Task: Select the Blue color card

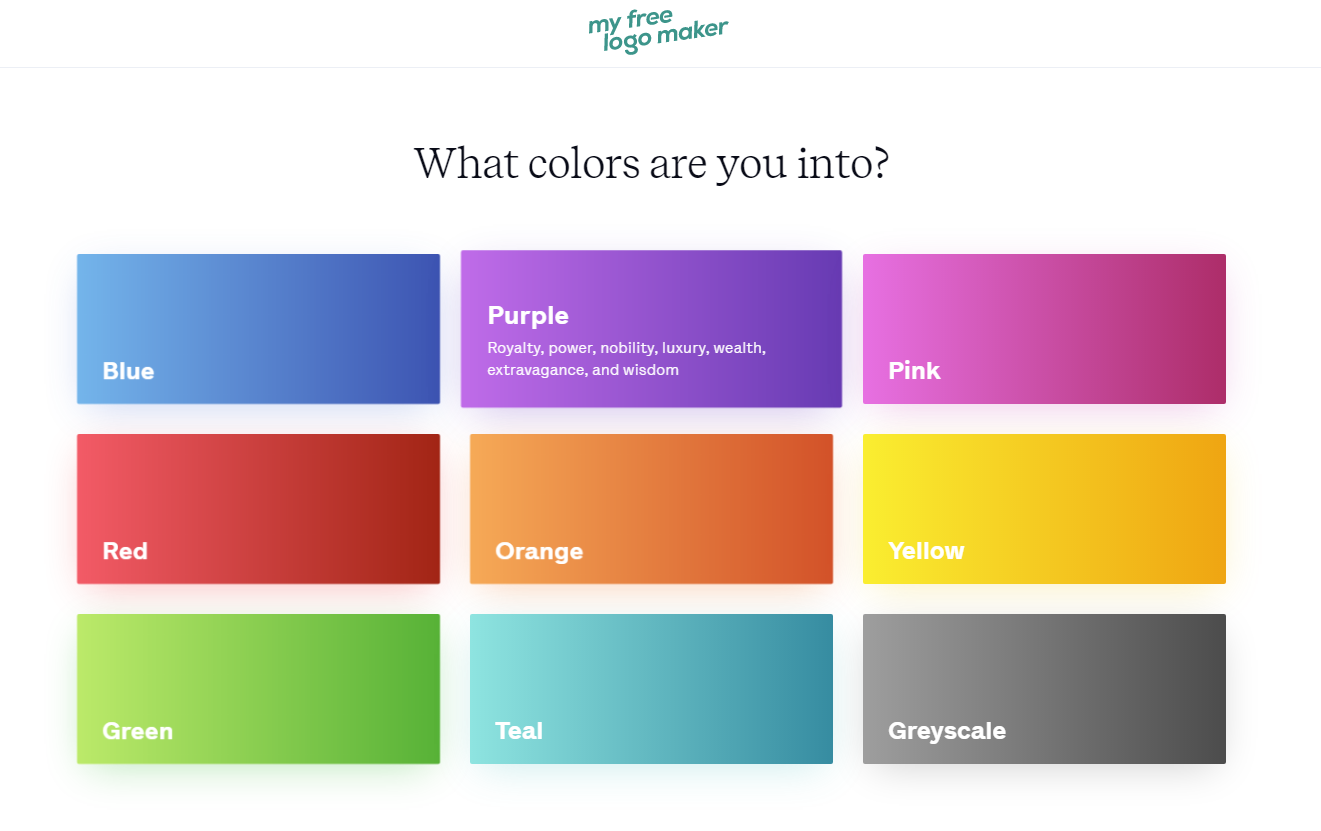Action: [x=258, y=329]
